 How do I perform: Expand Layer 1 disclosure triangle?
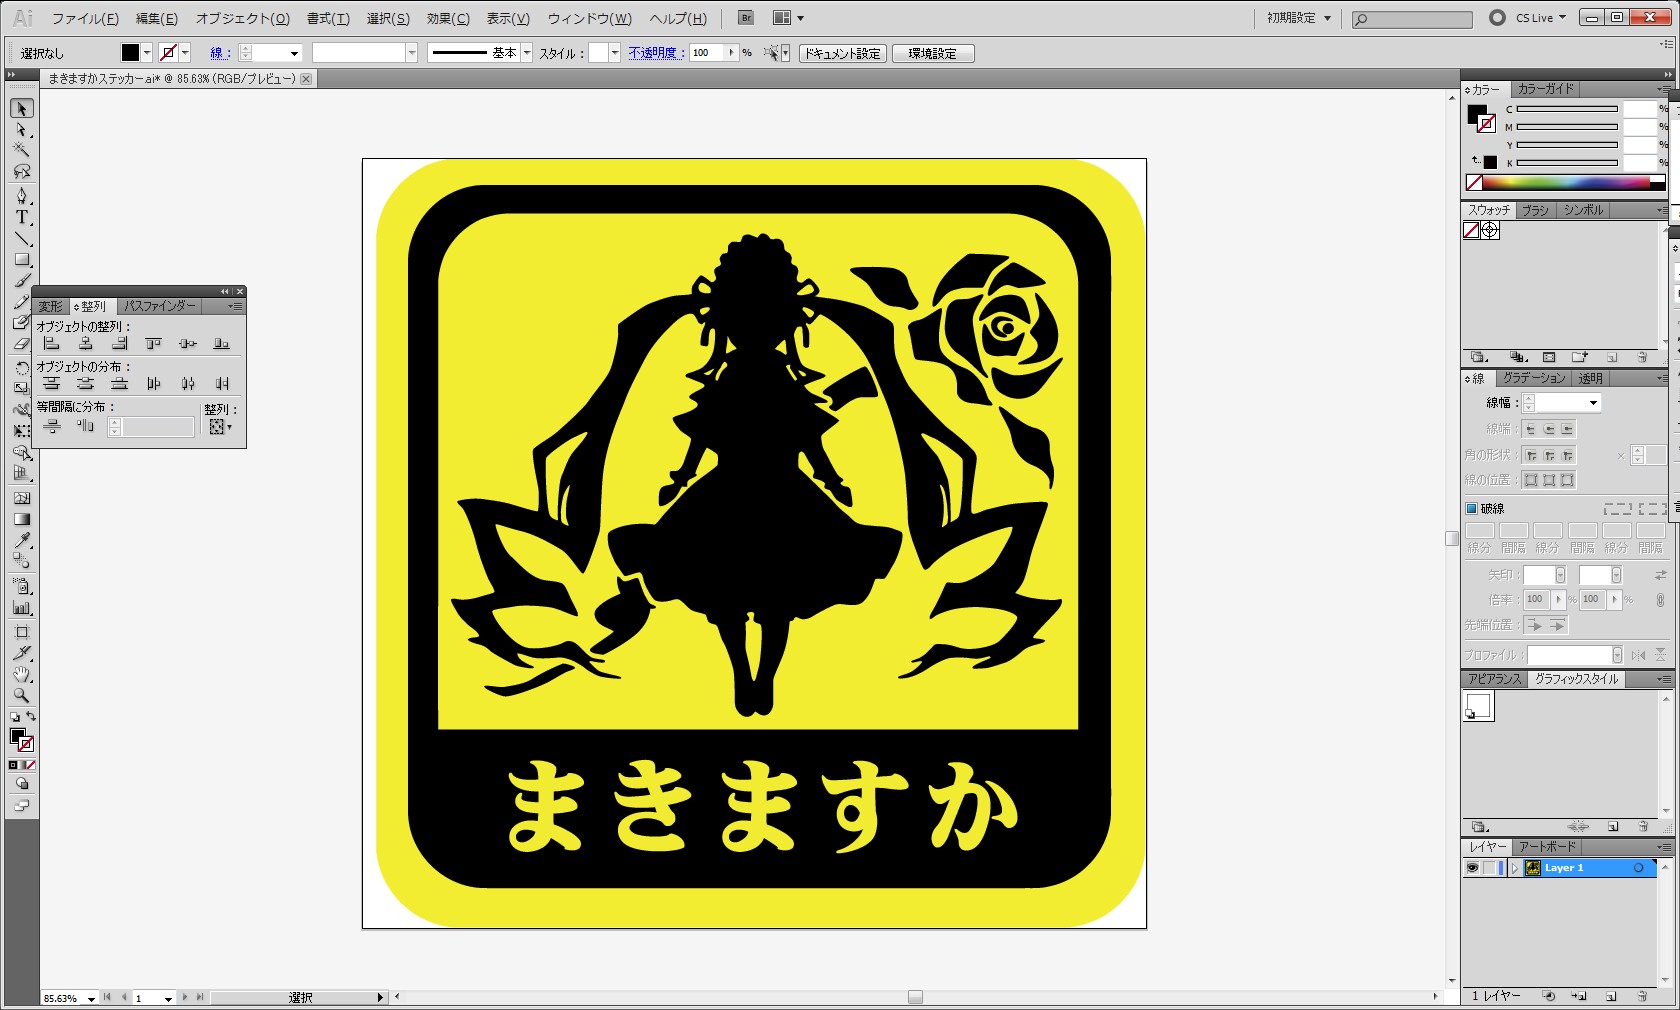(1515, 868)
